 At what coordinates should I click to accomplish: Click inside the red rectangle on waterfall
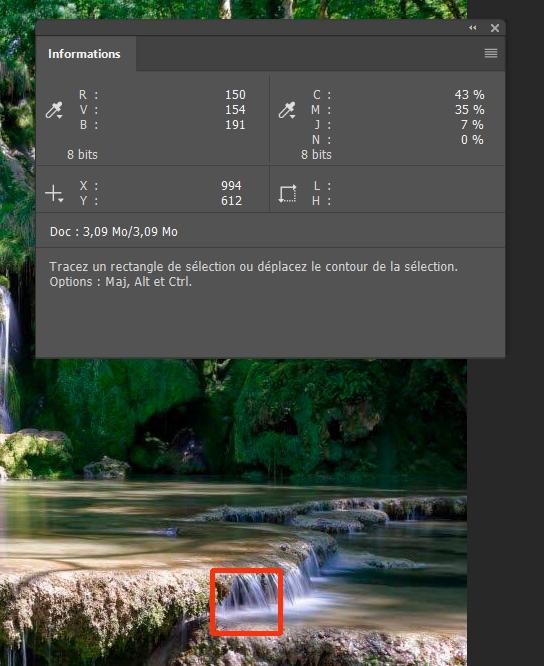point(247,601)
